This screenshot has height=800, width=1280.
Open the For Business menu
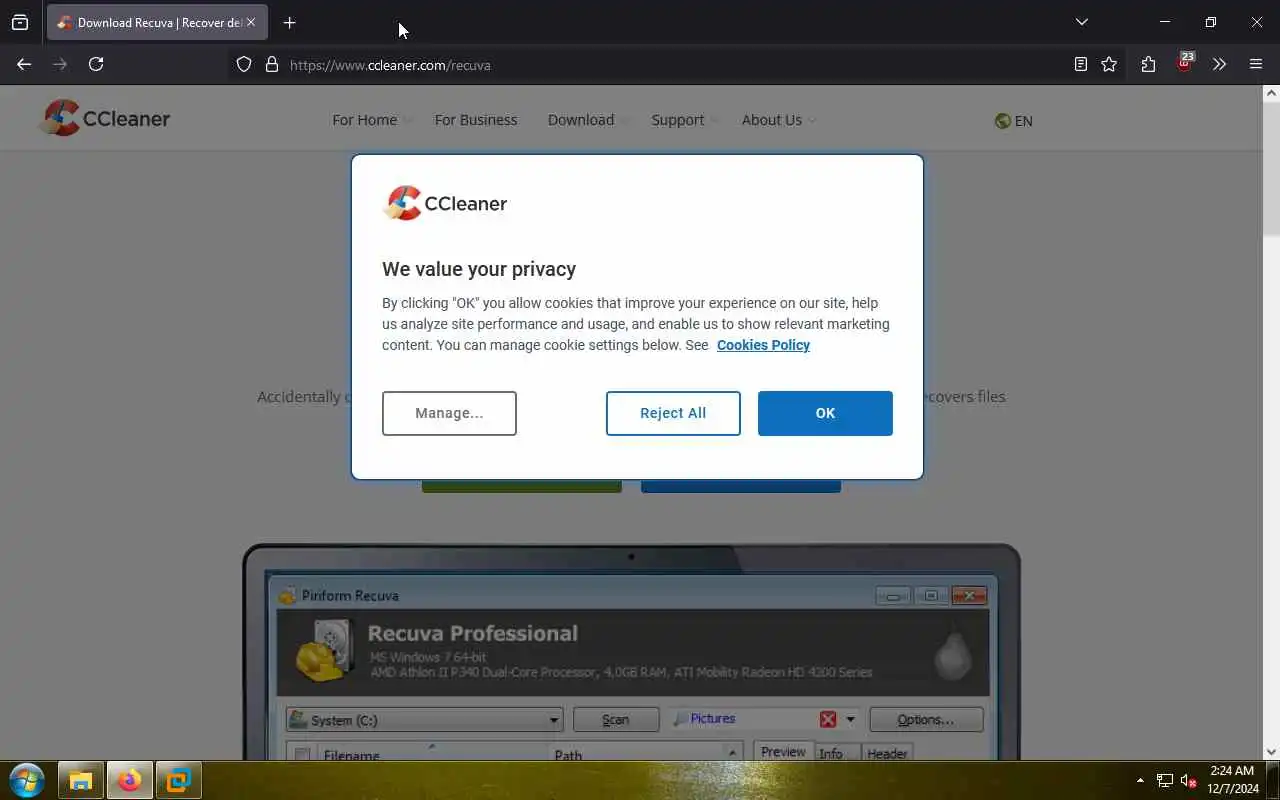[x=476, y=120]
